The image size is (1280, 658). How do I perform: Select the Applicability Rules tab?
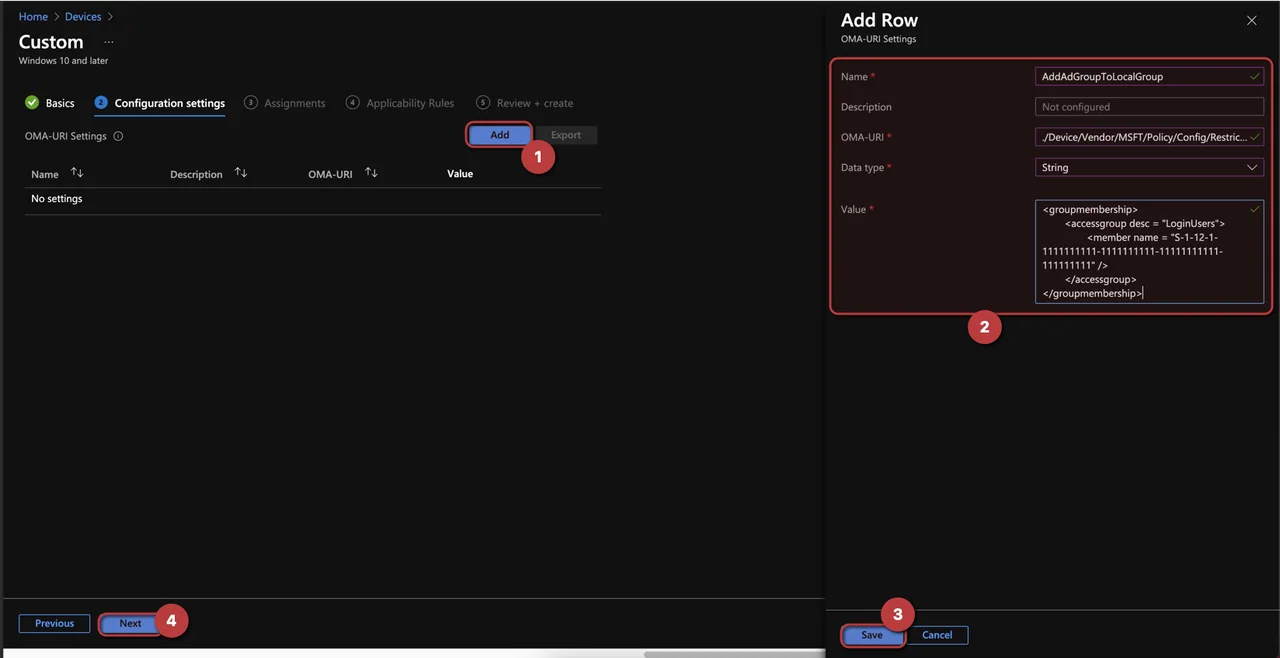400,103
